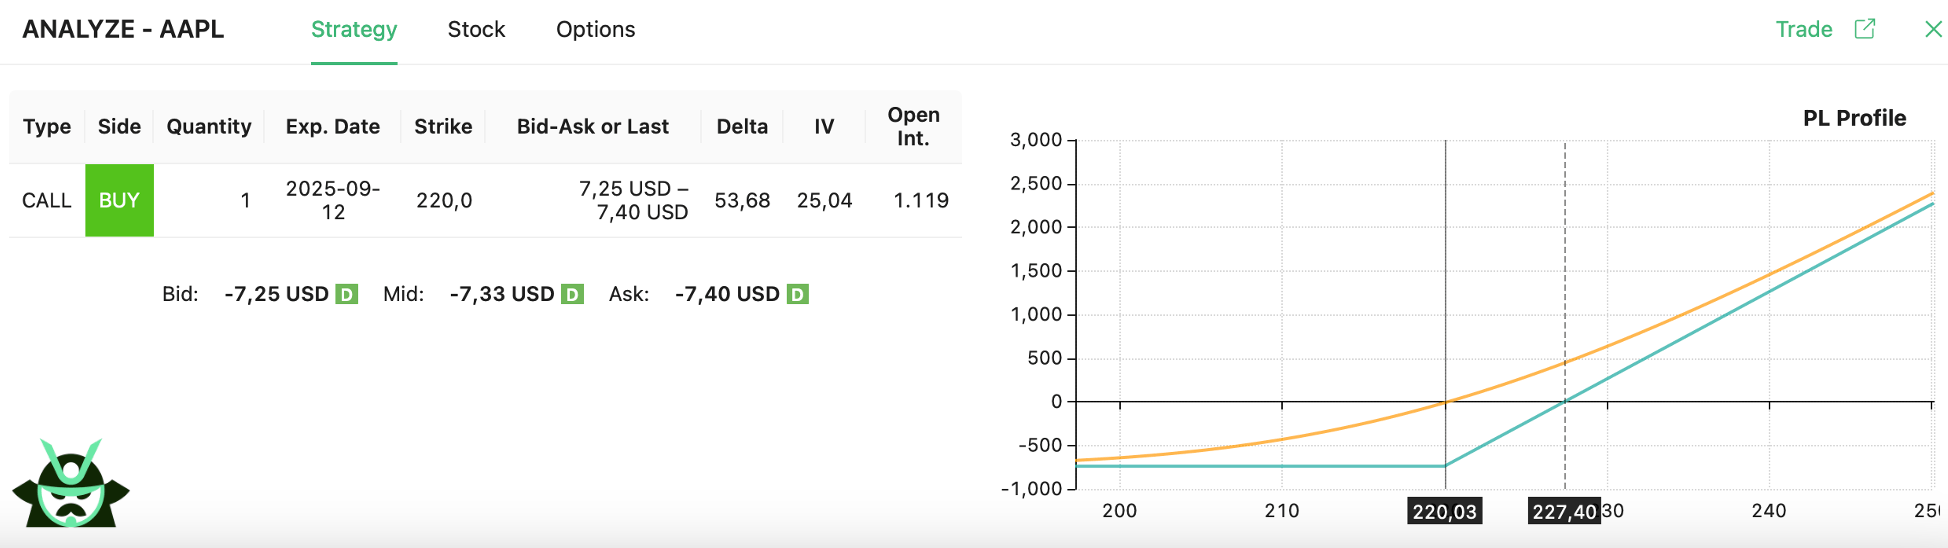1948x548 pixels.
Task: Click the samurai mascot logo
Action: click(70, 485)
